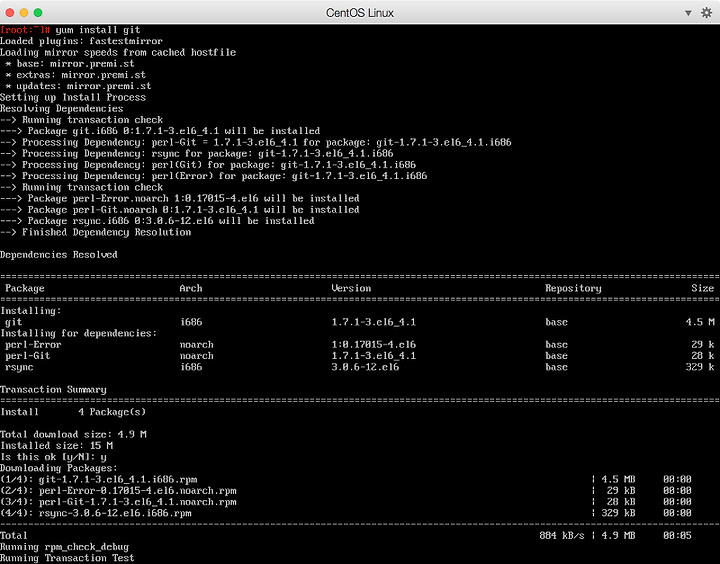The image size is (720, 564).
Task: Click the '4.5 MB' download size value
Action: click(619, 479)
